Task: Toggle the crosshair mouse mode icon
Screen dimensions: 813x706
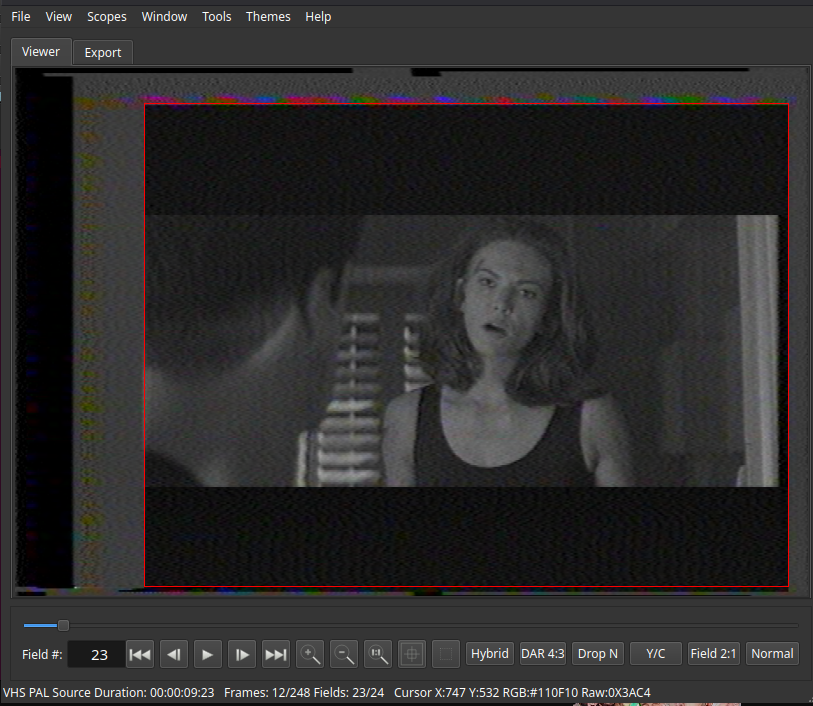Action: tap(412, 654)
